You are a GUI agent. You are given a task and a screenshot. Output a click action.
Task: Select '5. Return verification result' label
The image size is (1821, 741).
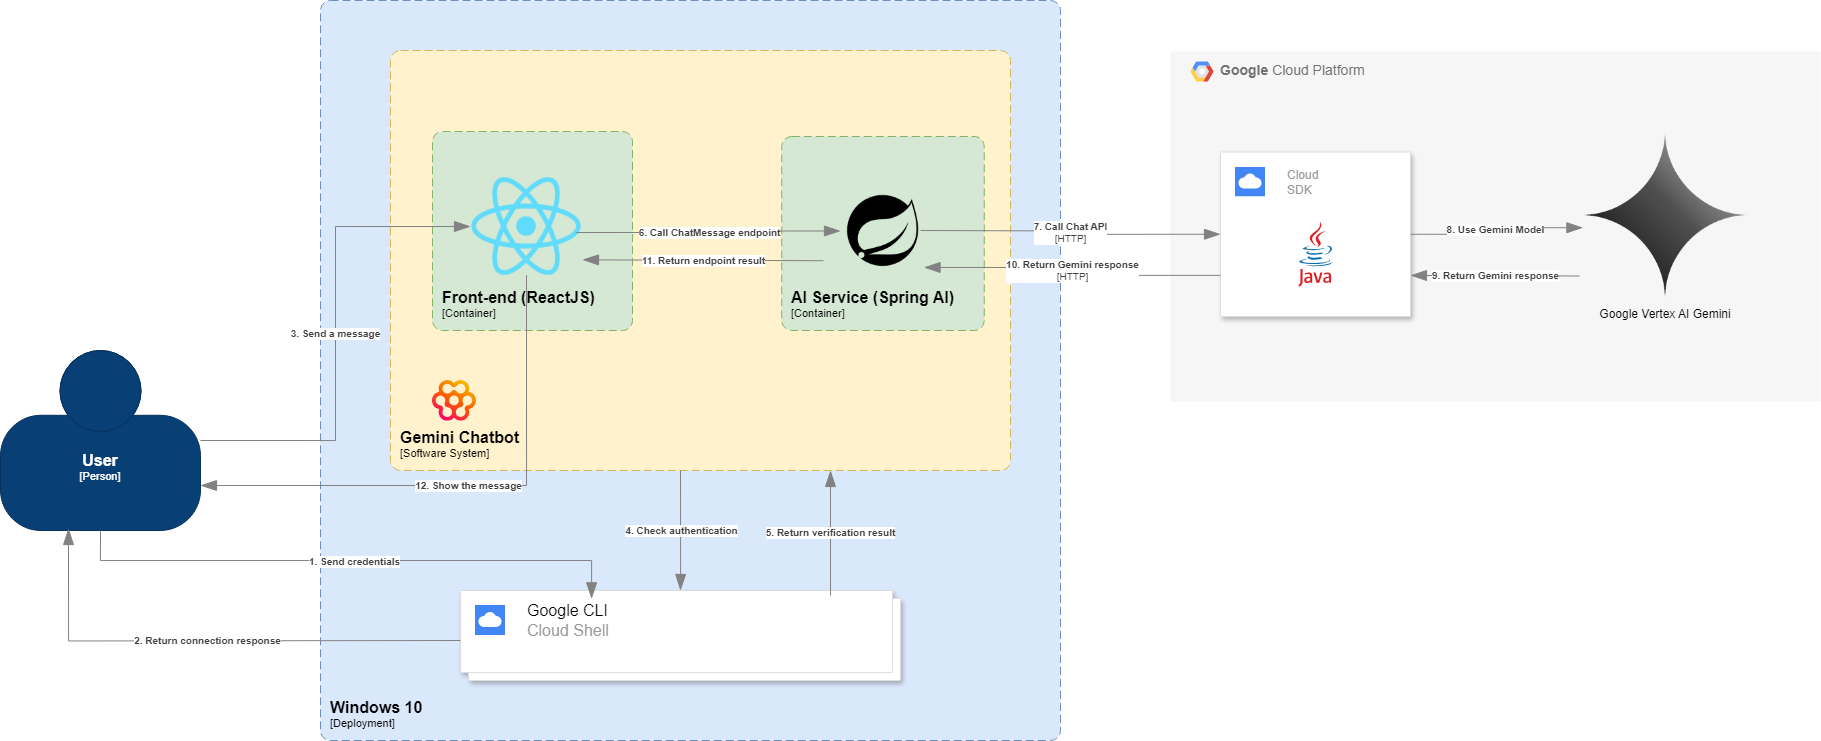[x=830, y=533]
